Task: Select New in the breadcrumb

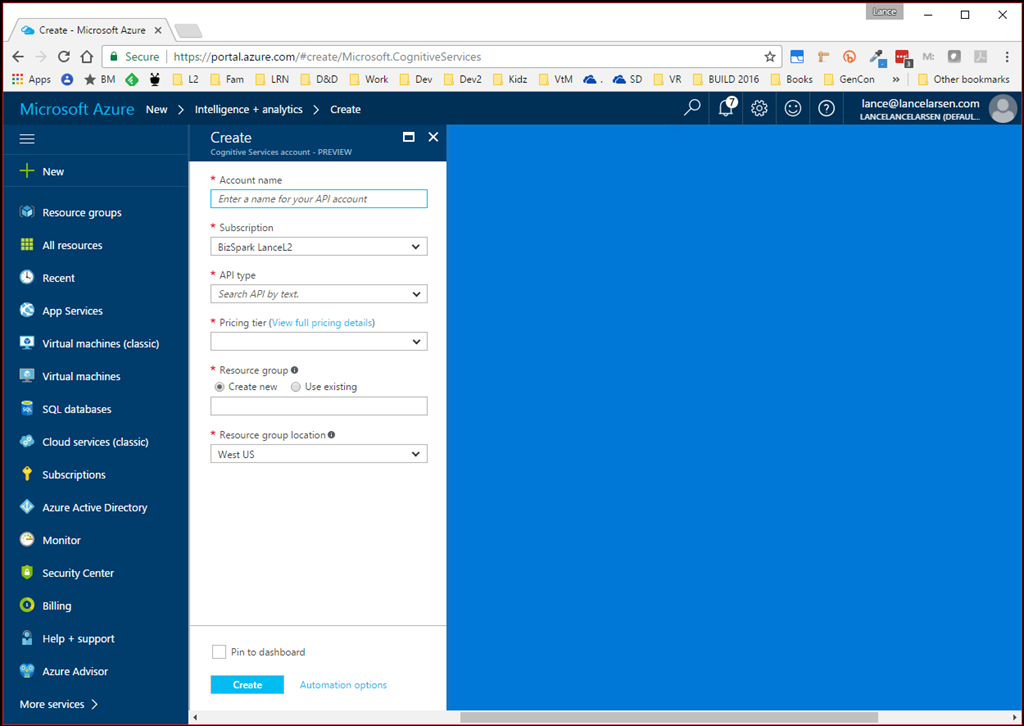Action: pyautogui.click(x=157, y=109)
